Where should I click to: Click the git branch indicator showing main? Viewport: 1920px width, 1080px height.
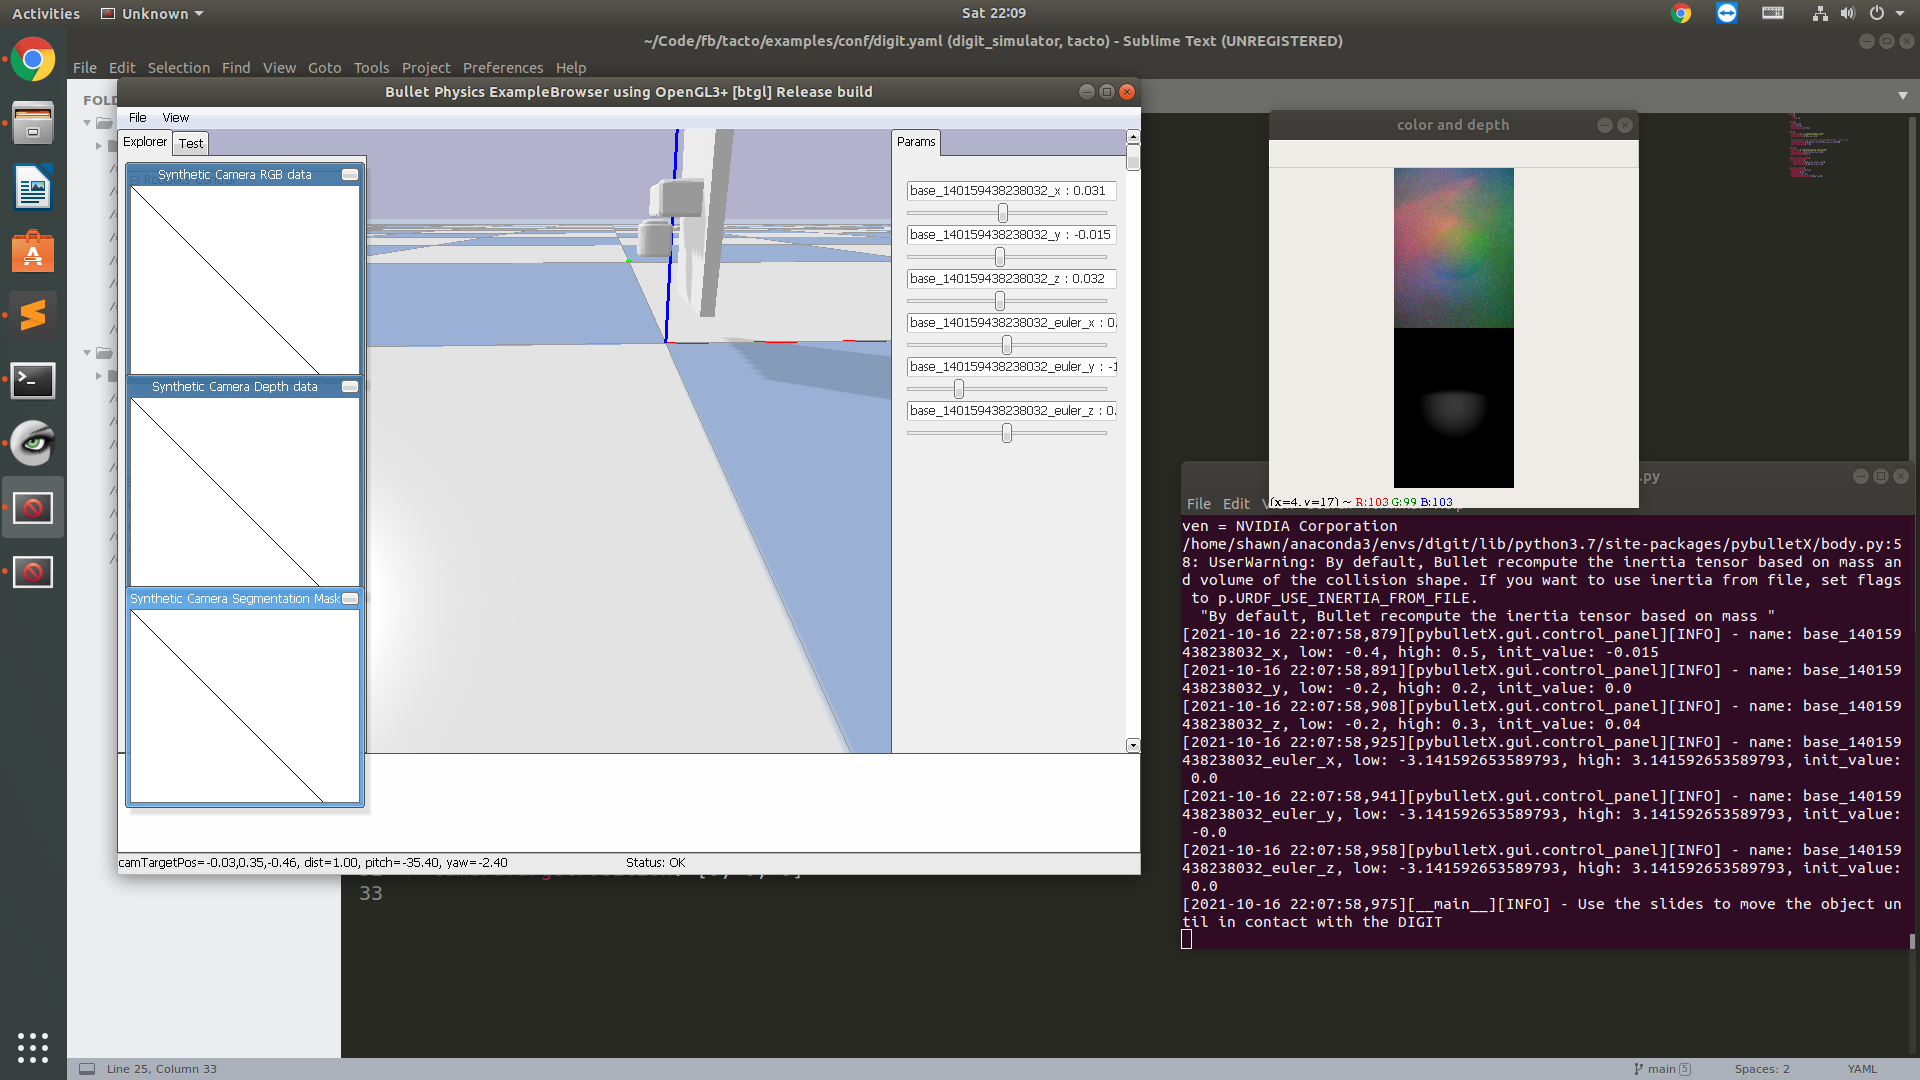click(x=1661, y=1068)
